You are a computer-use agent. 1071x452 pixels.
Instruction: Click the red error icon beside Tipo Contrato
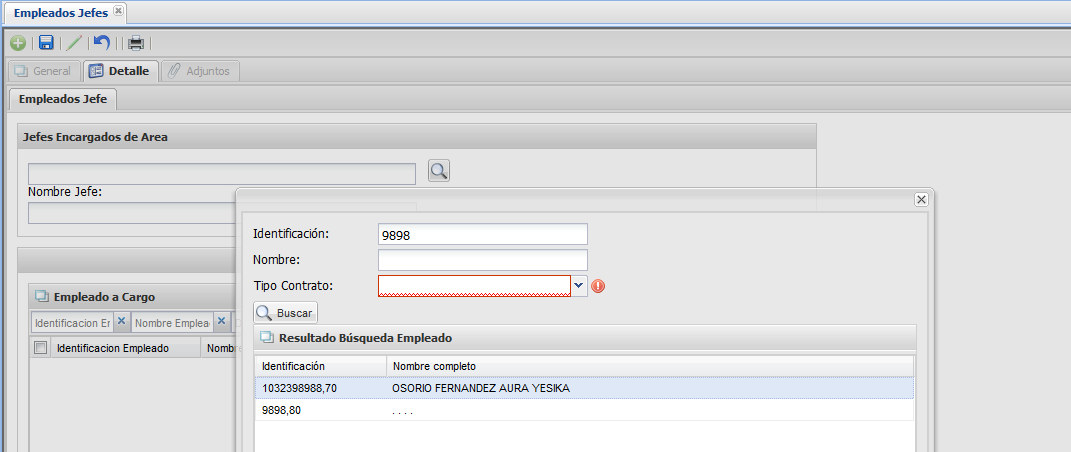[x=599, y=286]
